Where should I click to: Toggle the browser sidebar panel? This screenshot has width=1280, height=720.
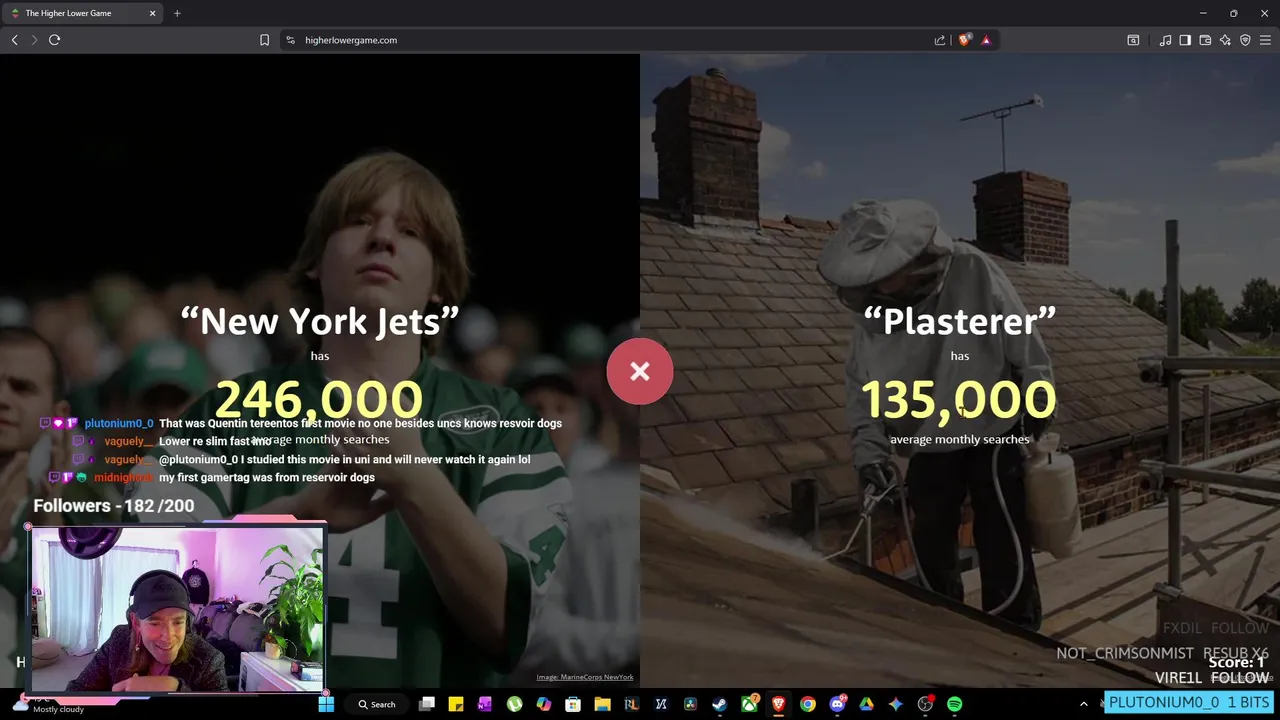tap(1185, 40)
